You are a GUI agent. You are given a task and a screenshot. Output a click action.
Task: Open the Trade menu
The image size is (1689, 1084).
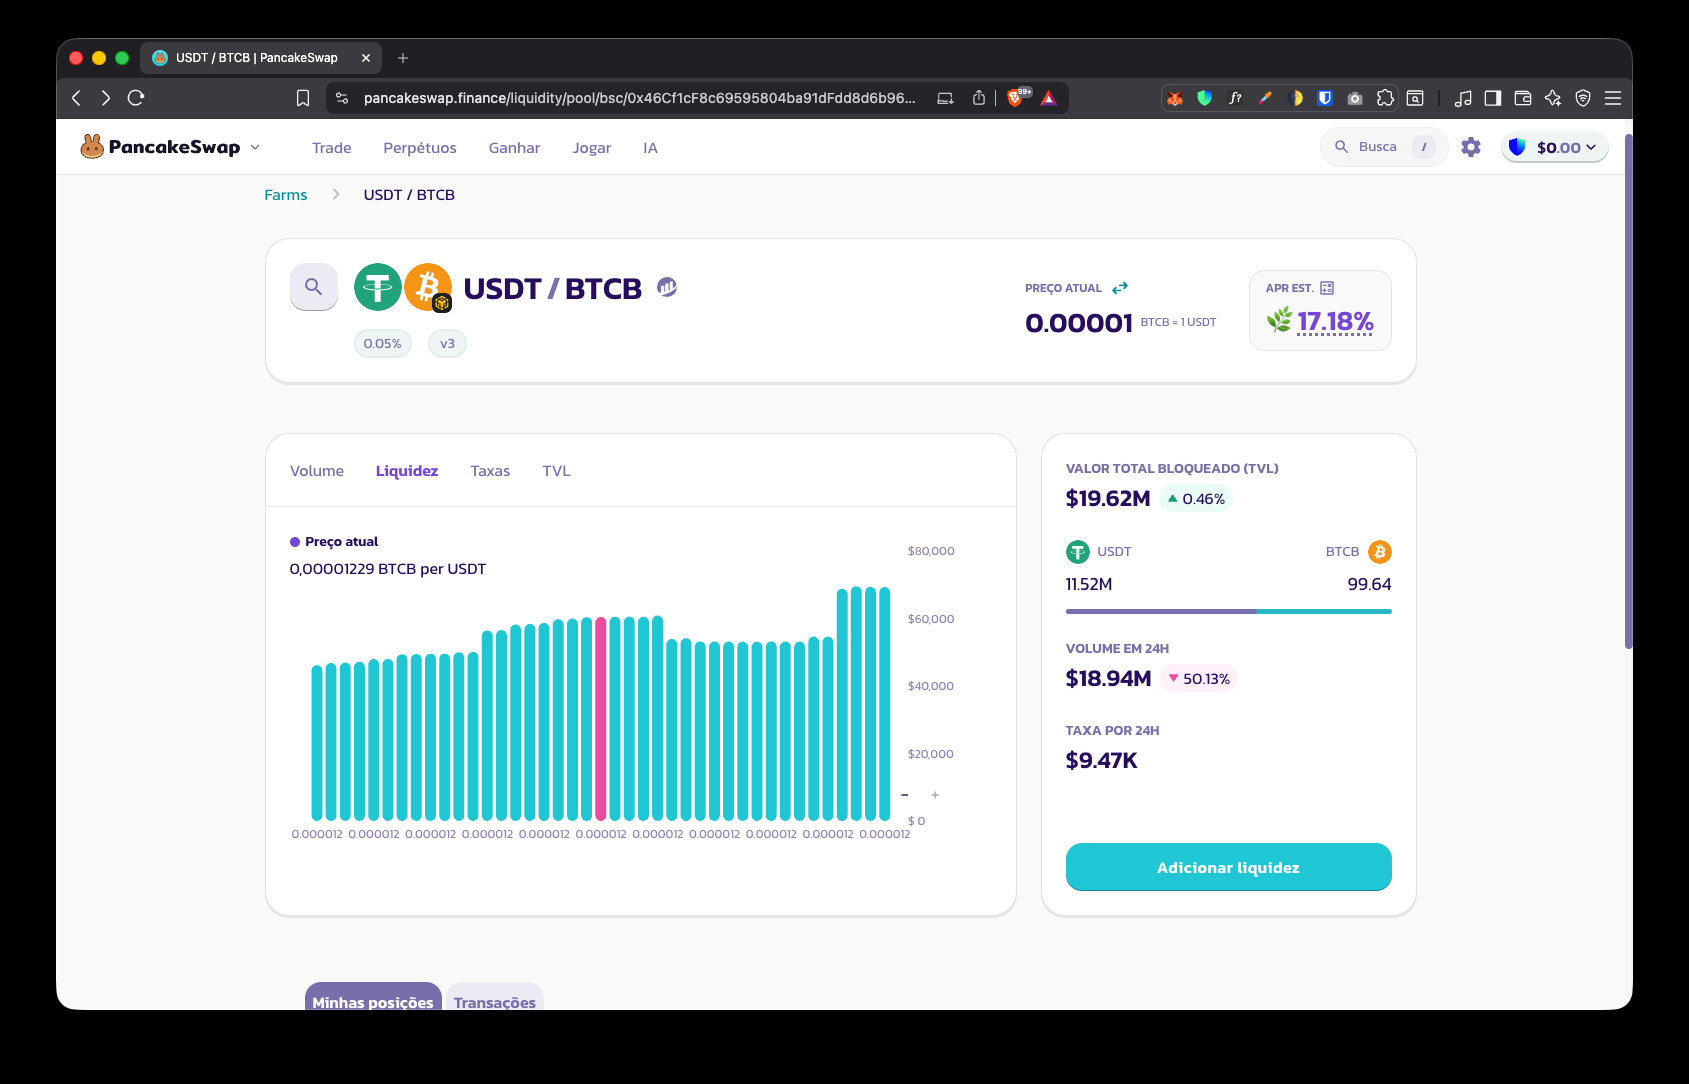(x=332, y=148)
